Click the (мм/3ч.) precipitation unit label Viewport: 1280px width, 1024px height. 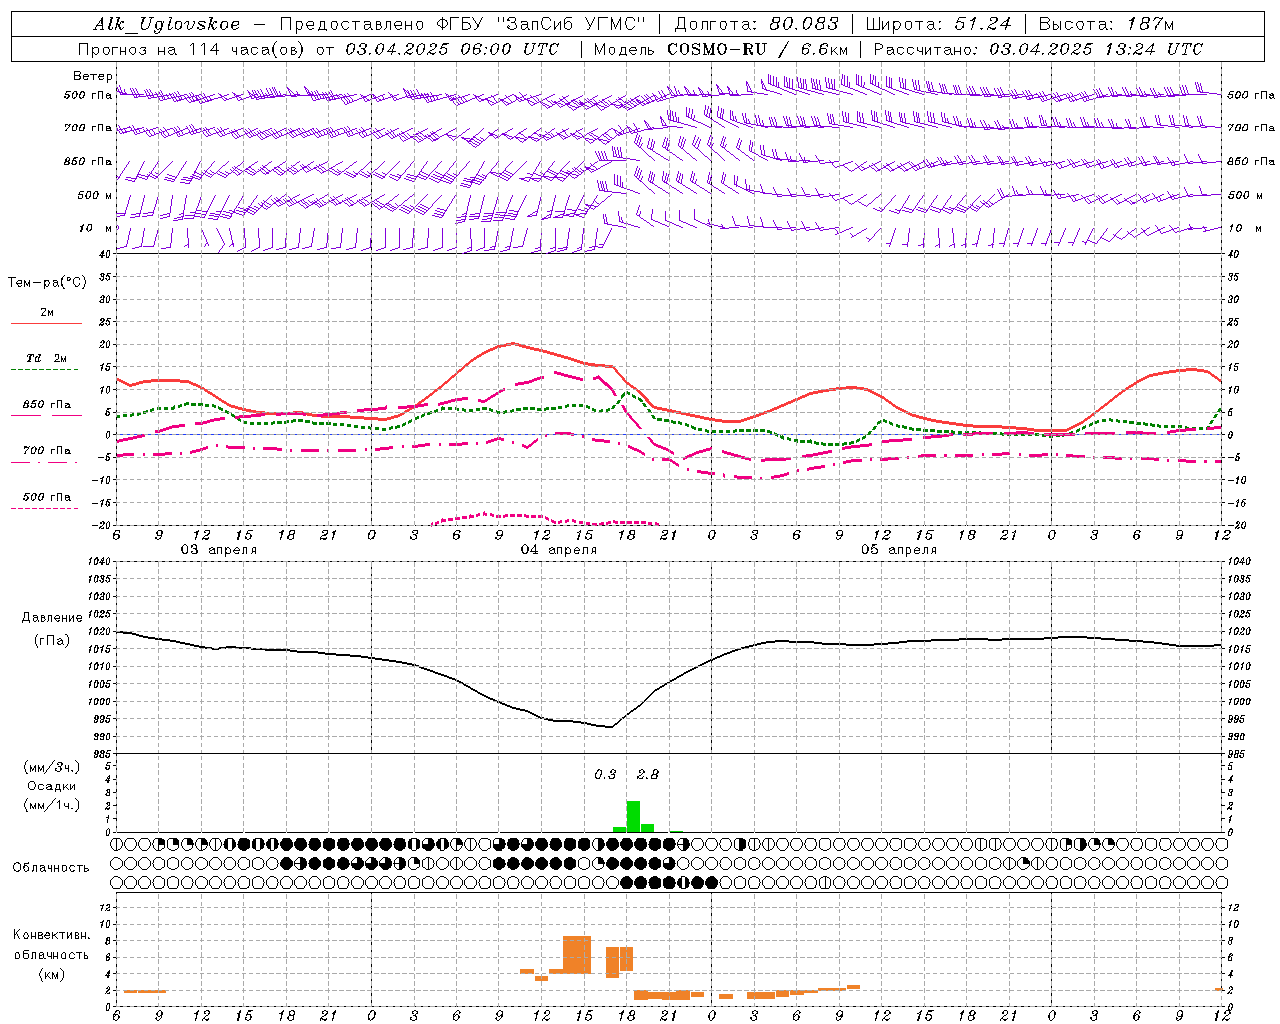tap(52, 767)
